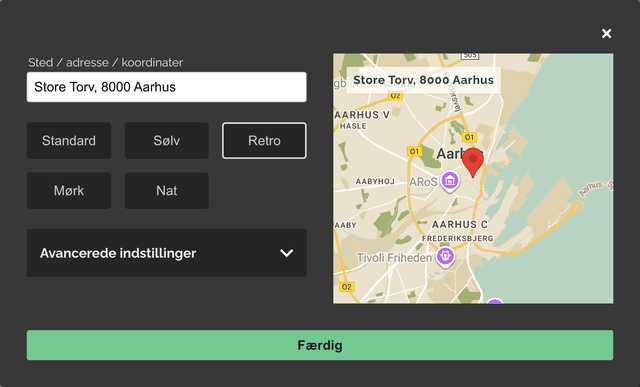Image resolution: width=640 pixels, height=387 pixels.
Task: Click the Store Torv map info label
Action: (x=423, y=80)
